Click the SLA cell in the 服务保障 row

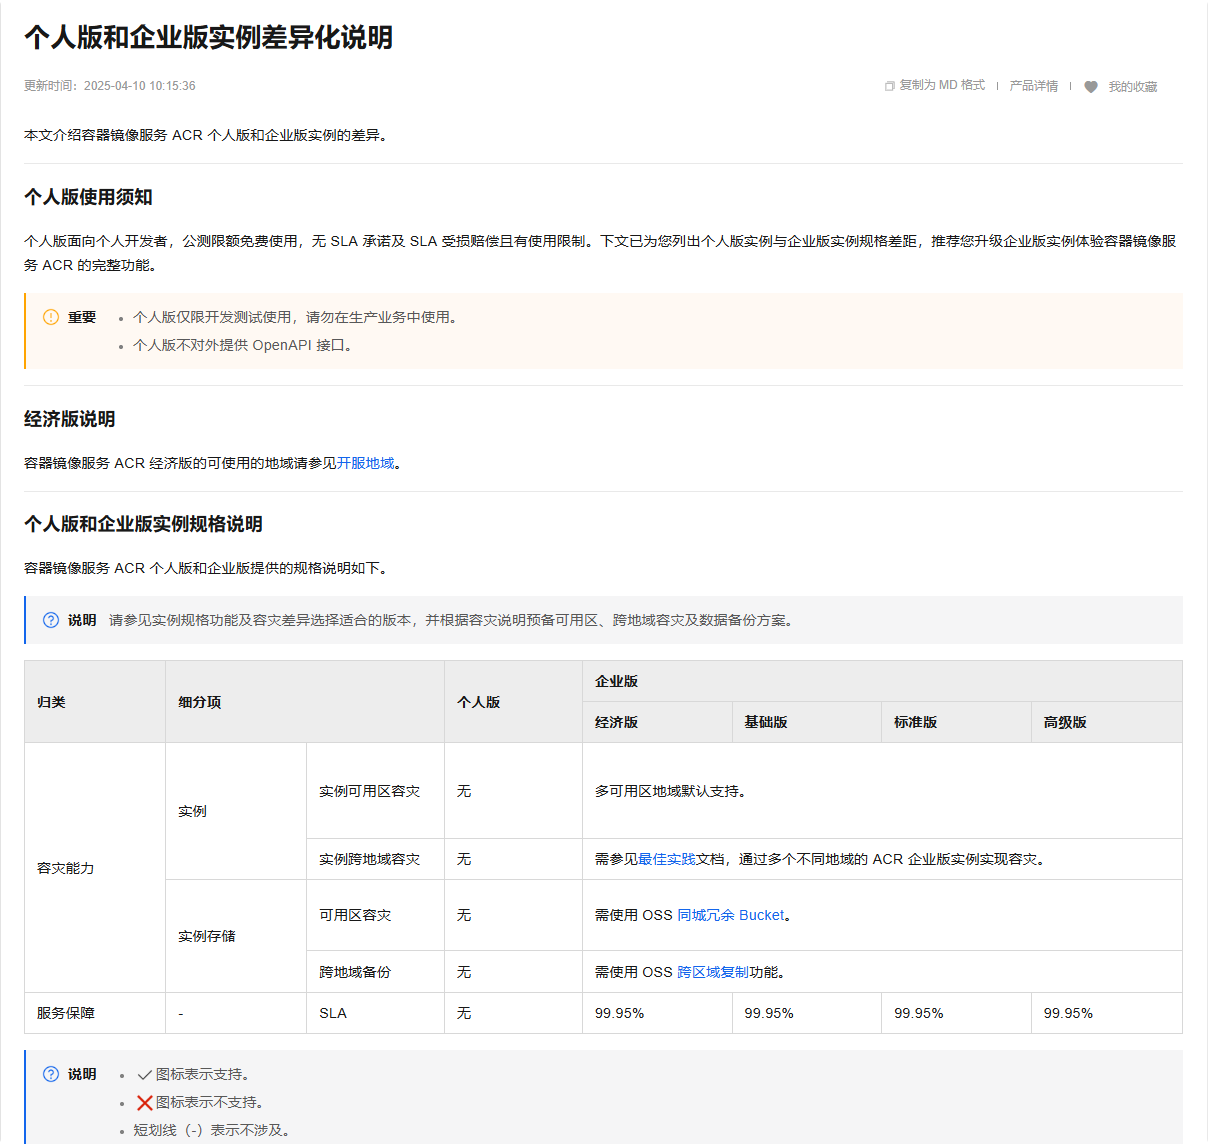coord(333,1013)
